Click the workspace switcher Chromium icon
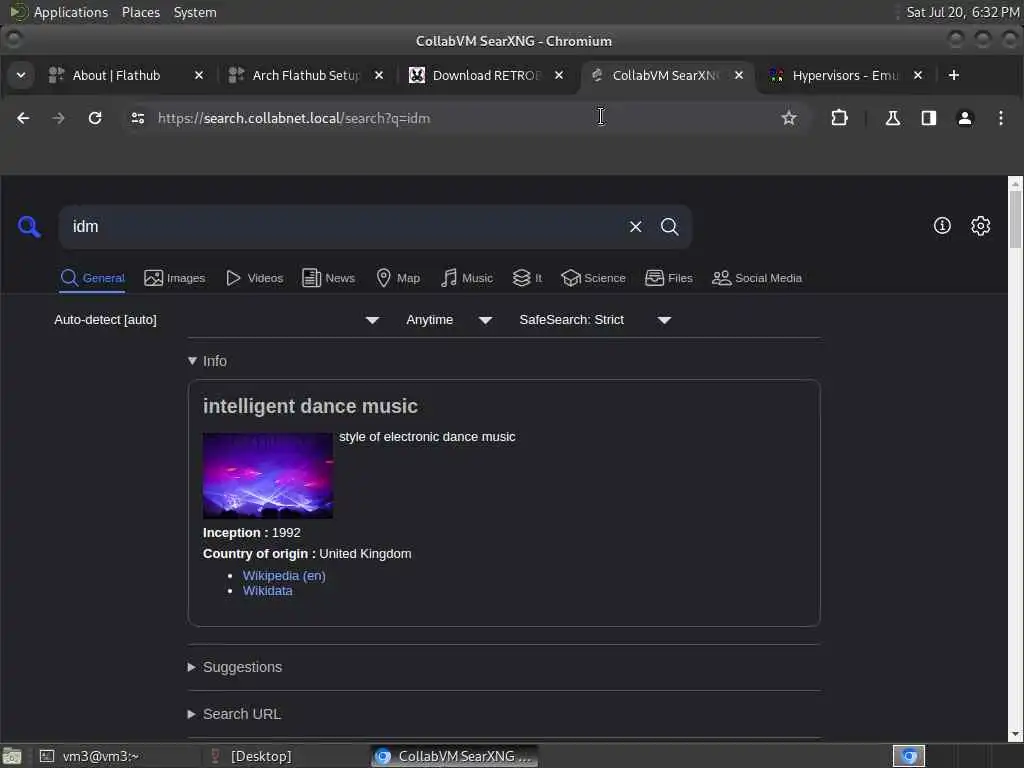 909,756
